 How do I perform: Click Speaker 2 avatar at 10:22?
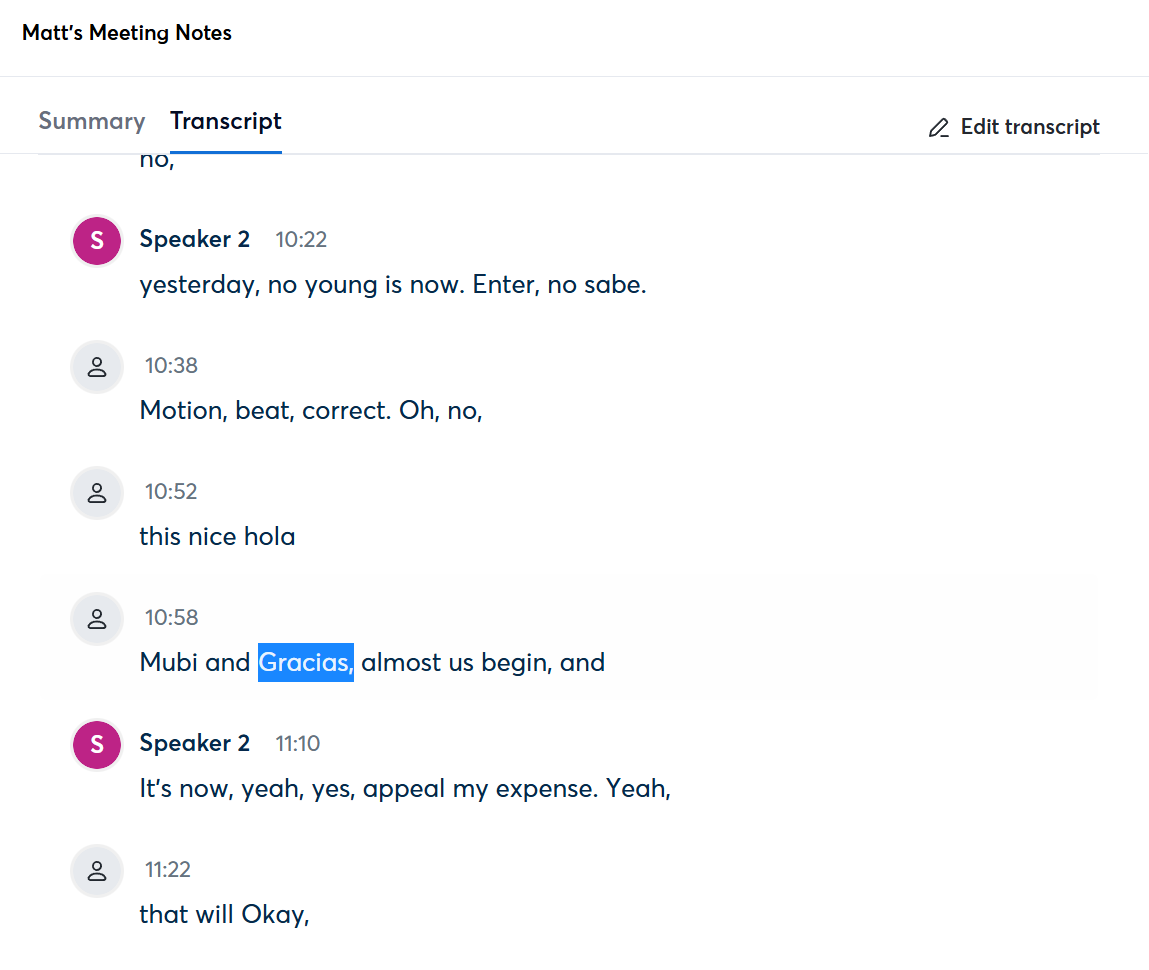pos(97,240)
